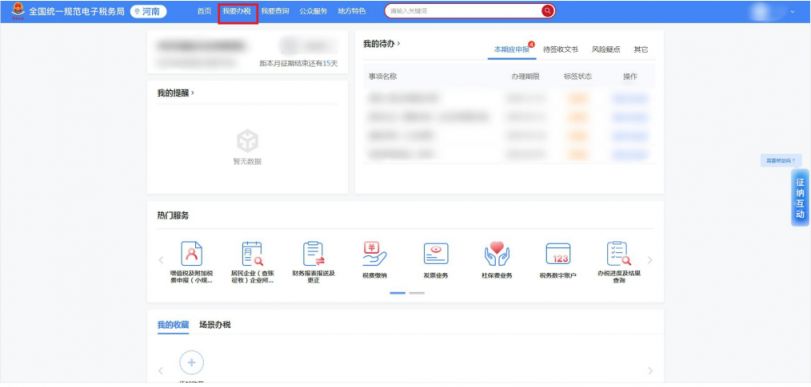Switch to the 本期应申报 tab
Viewport: 811px width, 387px height.
click(512, 50)
